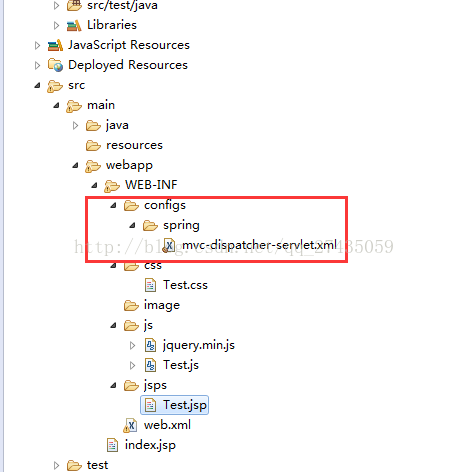Click the configs folder icon

coord(131,206)
